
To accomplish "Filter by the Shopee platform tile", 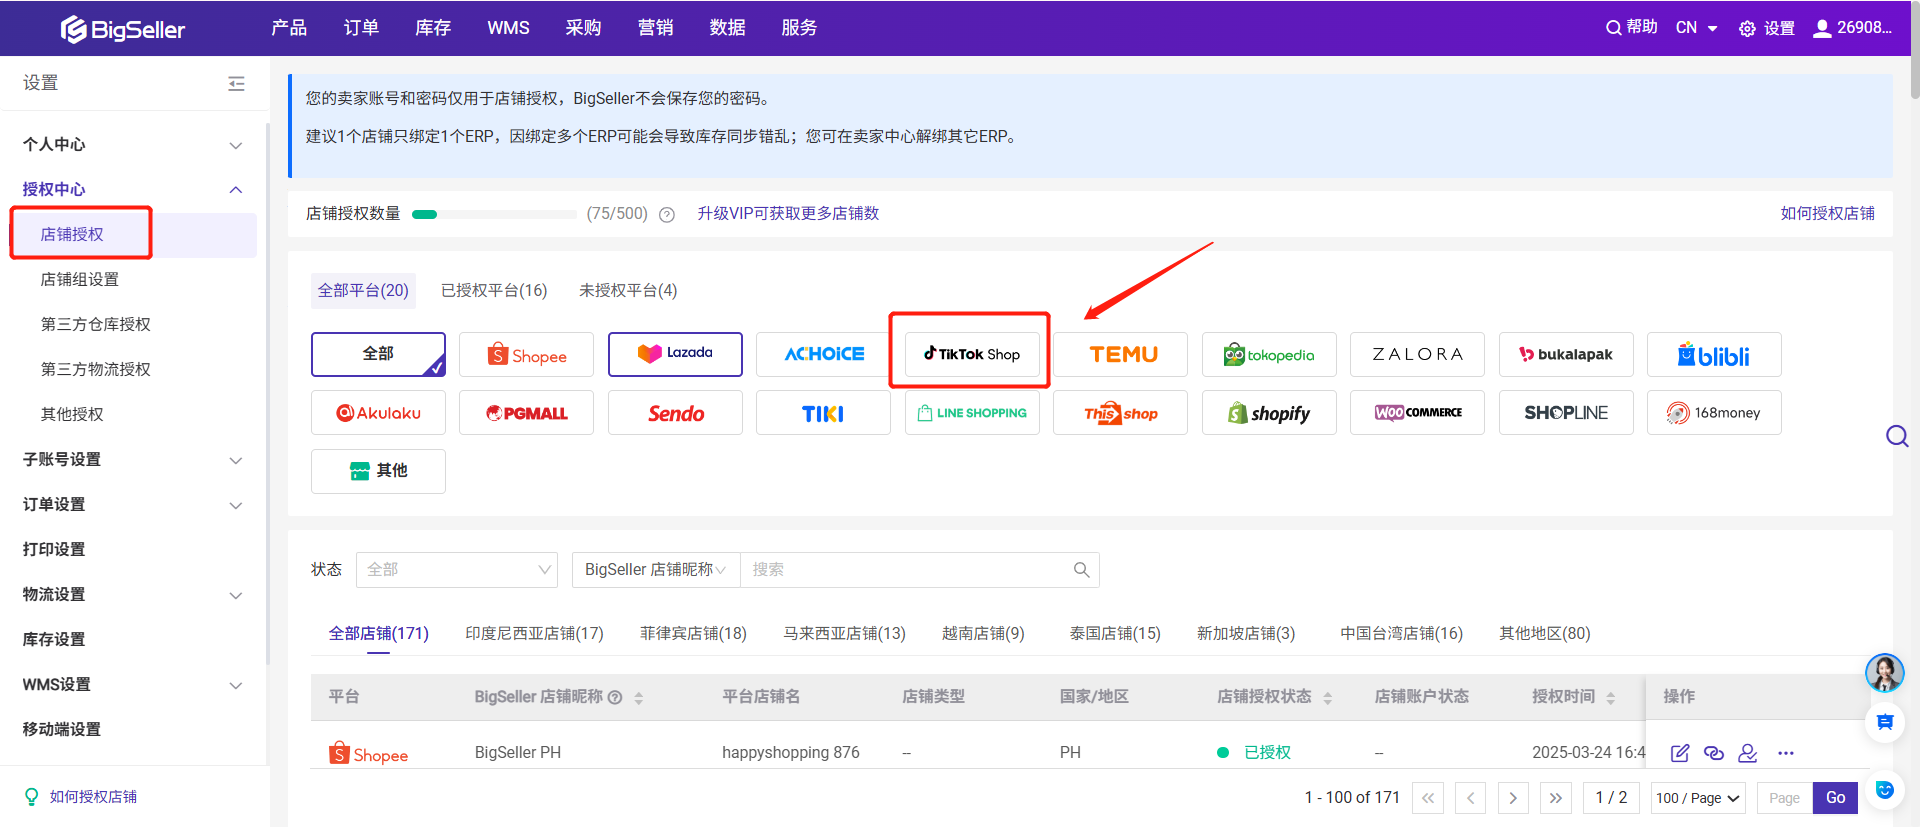I will pos(526,355).
